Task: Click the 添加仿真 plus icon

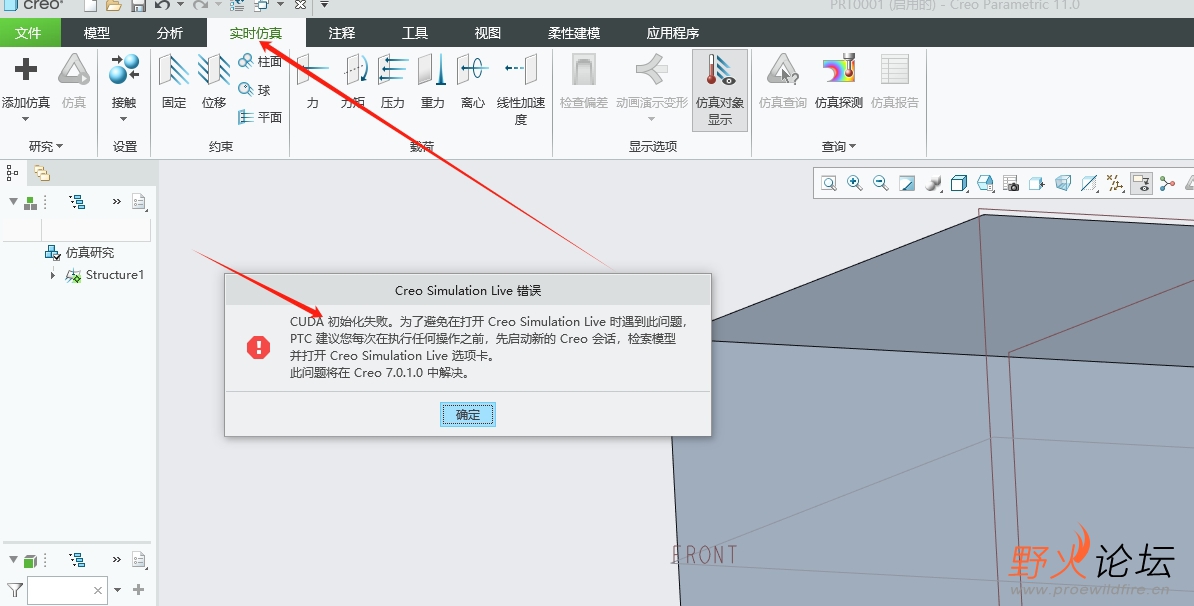Action: coord(25,70)
